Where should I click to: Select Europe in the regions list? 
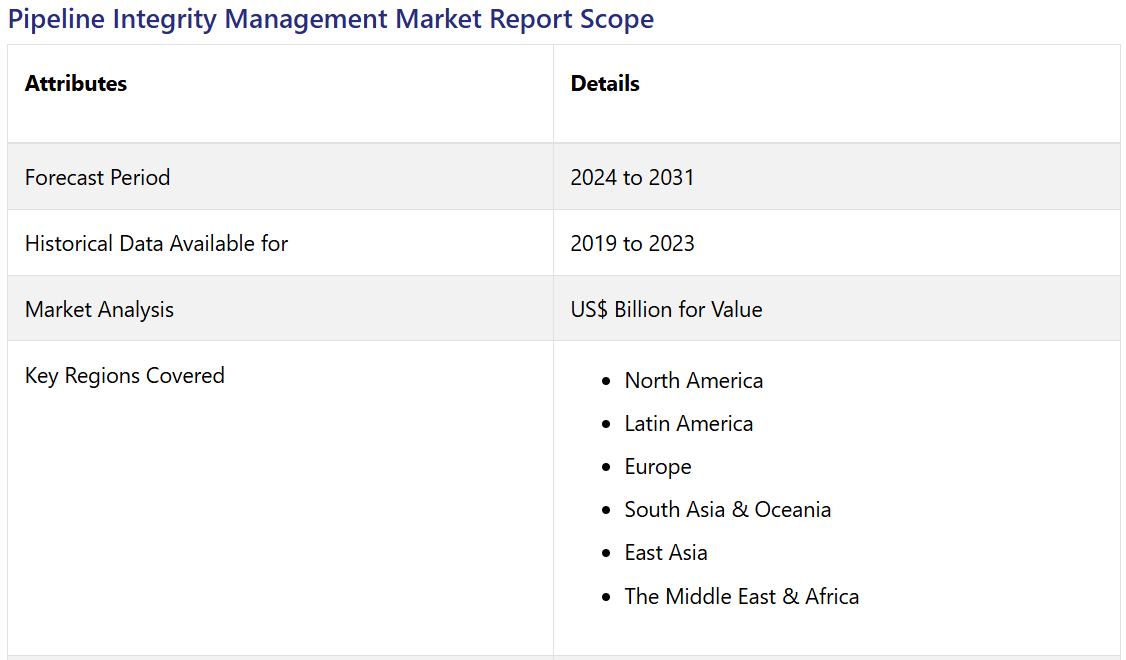click(657, 467)
